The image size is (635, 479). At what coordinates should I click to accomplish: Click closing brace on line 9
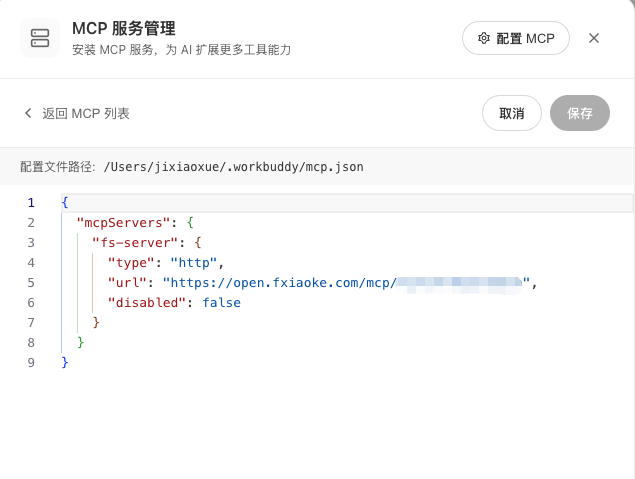[x=65, y=362]
